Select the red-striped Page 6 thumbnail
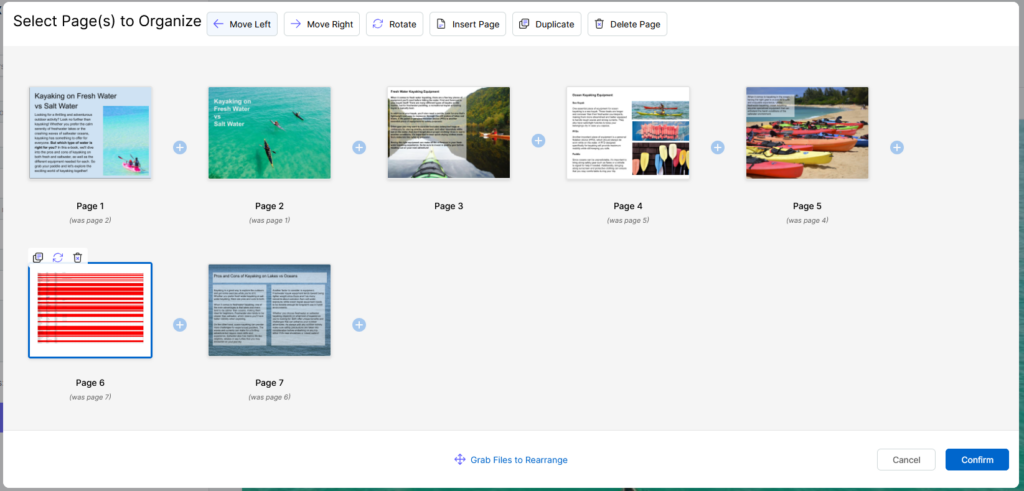The height and width of the screenshot is (491, 1024). 90,310
